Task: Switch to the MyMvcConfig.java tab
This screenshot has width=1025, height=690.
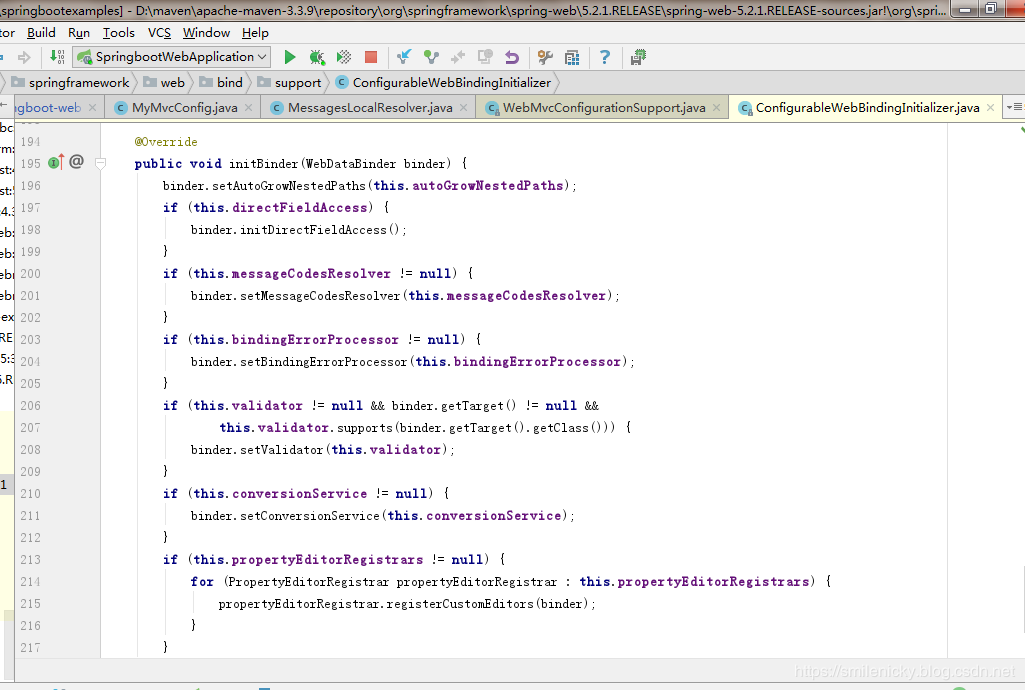Action: (x=184, y=108)
